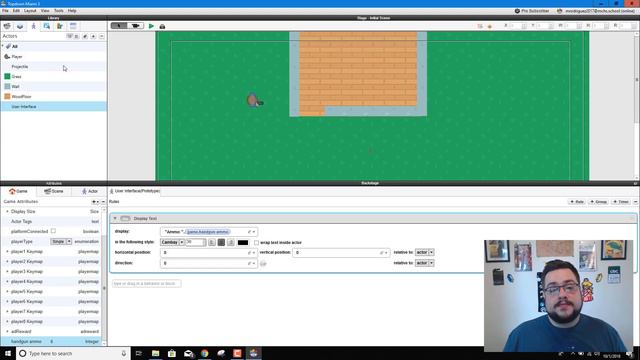Expand the Display Size attribute
The image size is (640, 360).
(7, 211)
